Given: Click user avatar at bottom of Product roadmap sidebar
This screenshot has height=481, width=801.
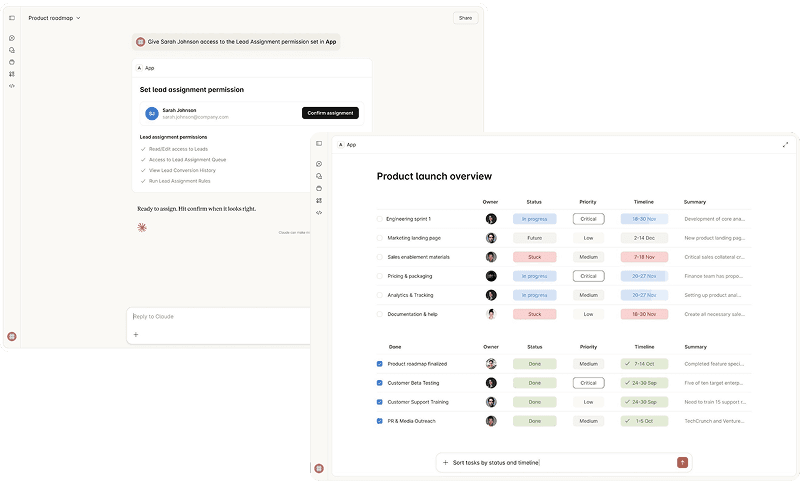Looking at the screenshot, I should point(12,336).
